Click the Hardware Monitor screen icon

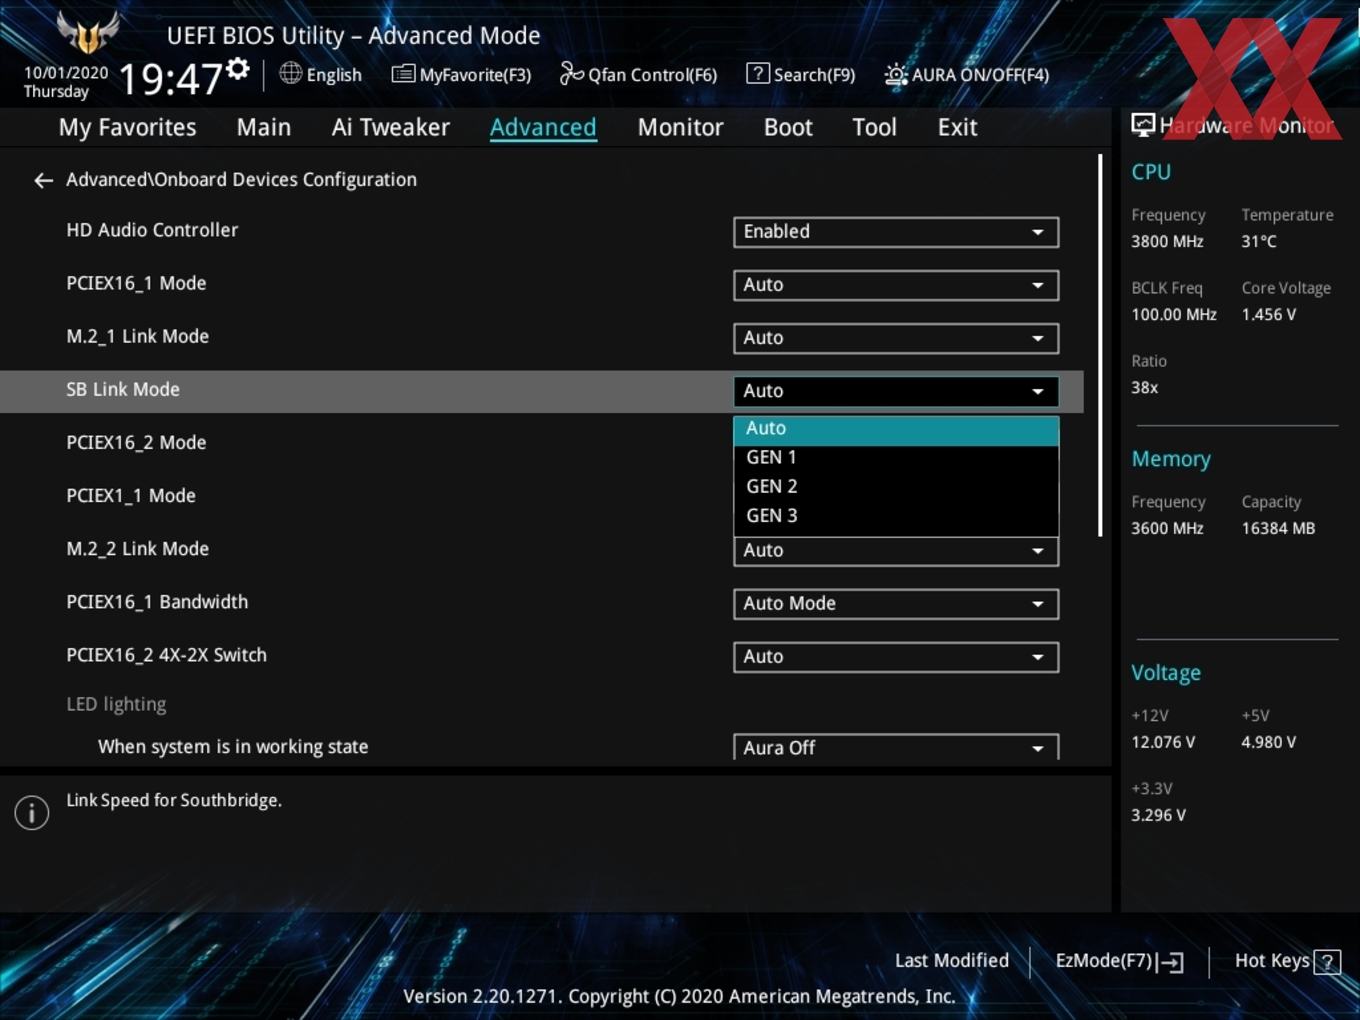tap(1143, 124)
